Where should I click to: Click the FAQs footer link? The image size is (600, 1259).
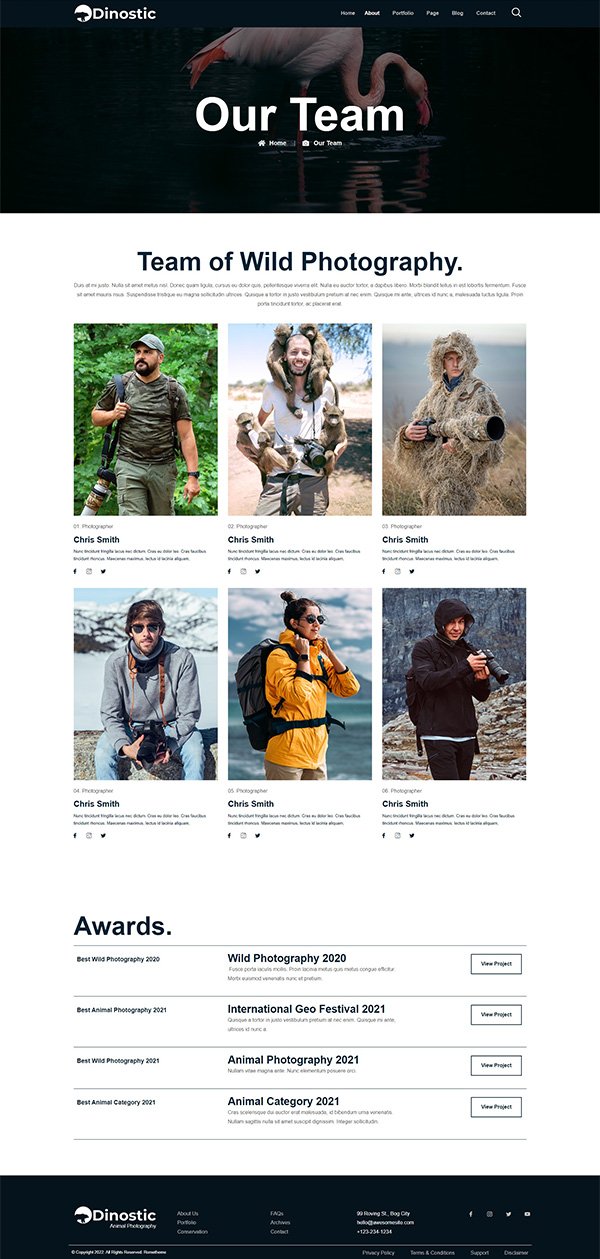(x=277, y=1214)
